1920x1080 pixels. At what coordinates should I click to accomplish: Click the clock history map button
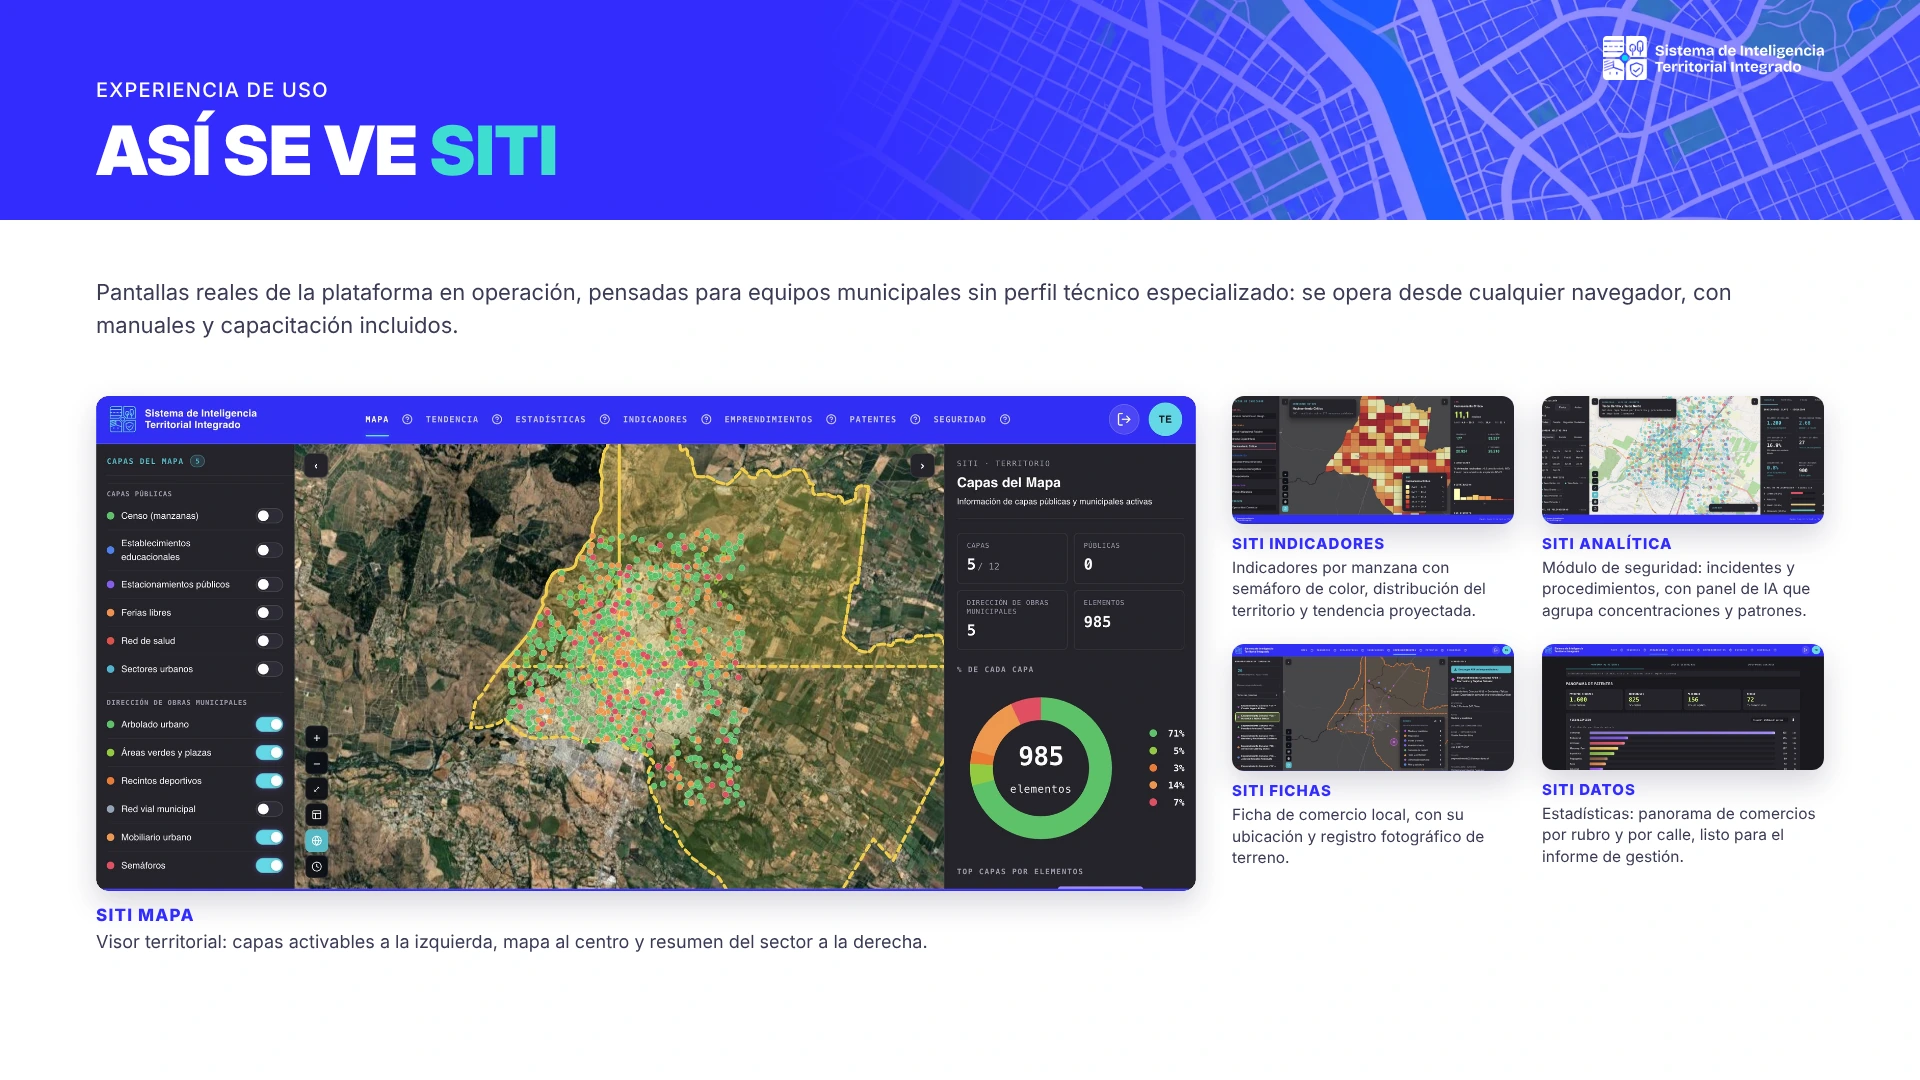tap(317, 867)
